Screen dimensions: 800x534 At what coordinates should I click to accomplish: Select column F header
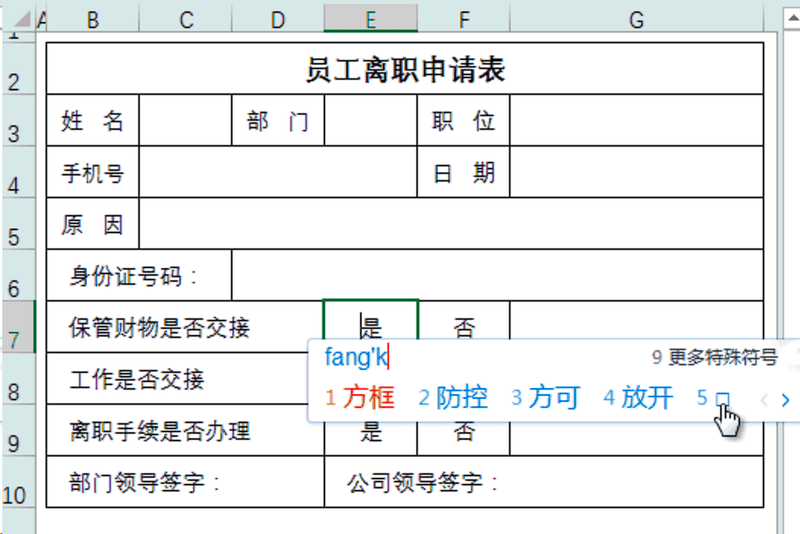pyautogui.click(x=464, y=20)
